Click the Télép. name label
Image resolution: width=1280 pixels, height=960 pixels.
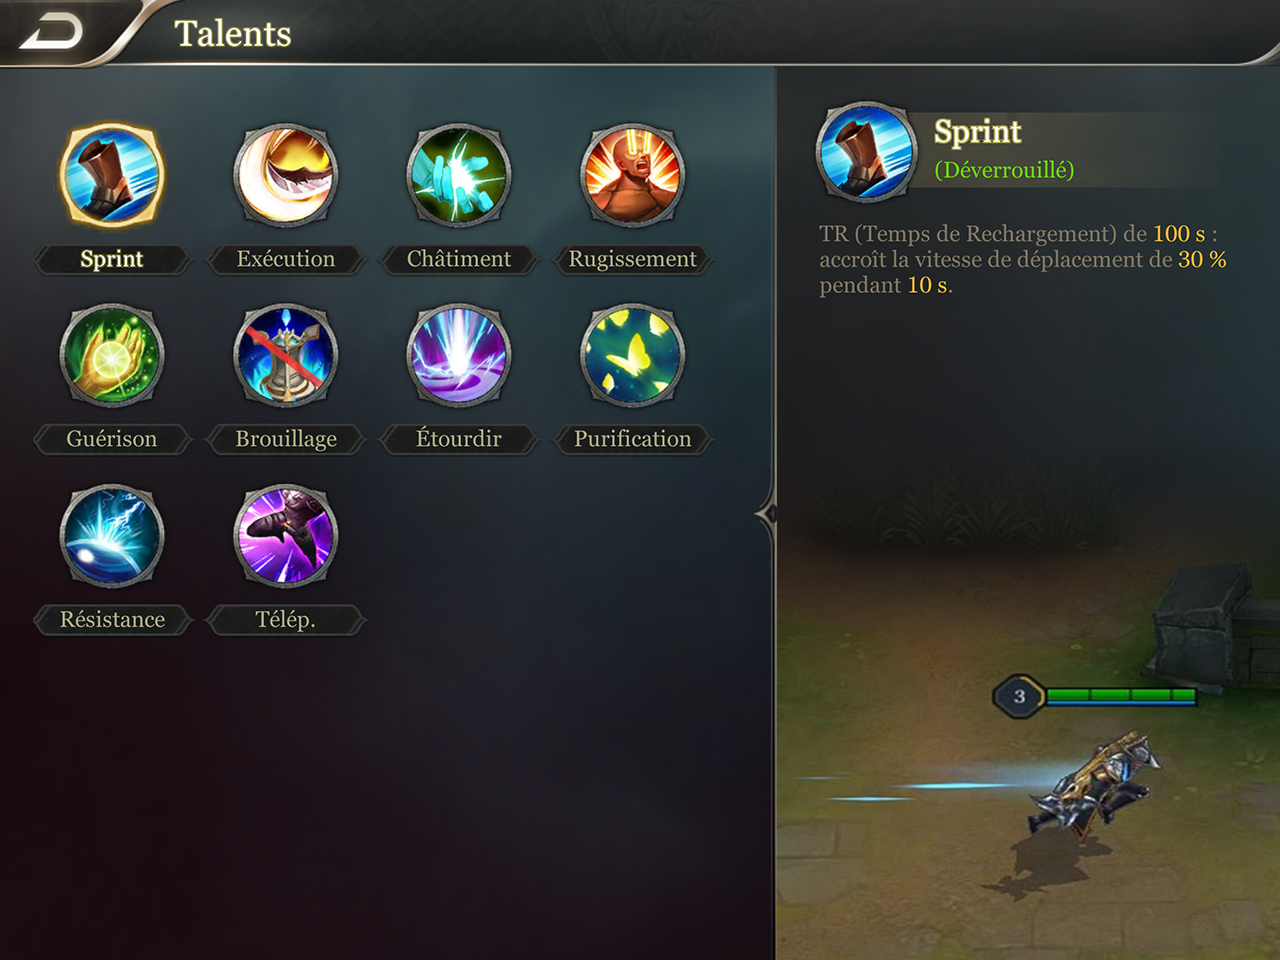pyautogui.click(x=286, y=620)
